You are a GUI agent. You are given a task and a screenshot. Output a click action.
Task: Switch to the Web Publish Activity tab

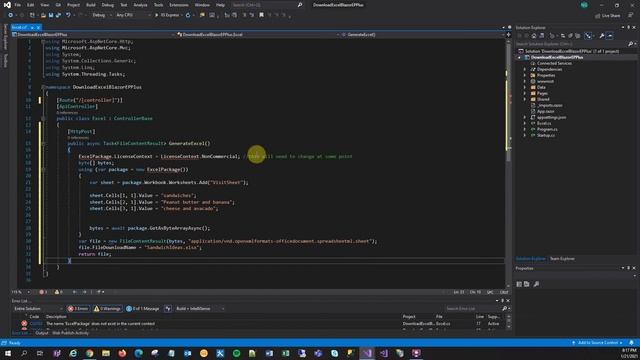click(x=70, y=333)
